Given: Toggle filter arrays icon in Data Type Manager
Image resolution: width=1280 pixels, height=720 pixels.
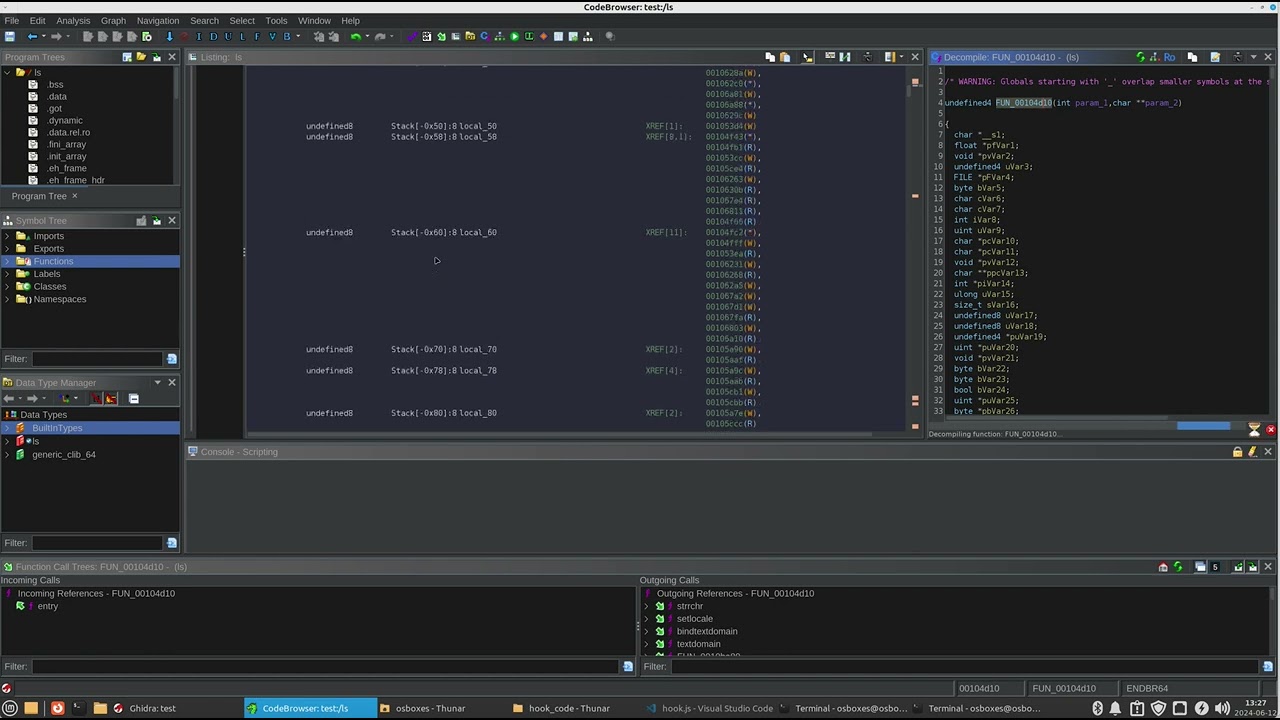Looking at the screenshot, I should pyautogui.click(x=97, y=399).
